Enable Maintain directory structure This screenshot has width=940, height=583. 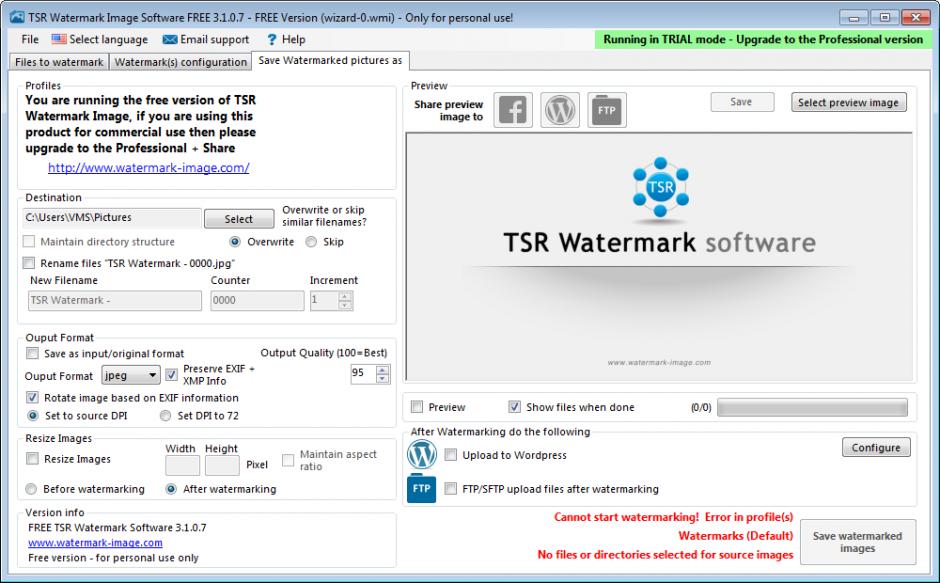29,242
